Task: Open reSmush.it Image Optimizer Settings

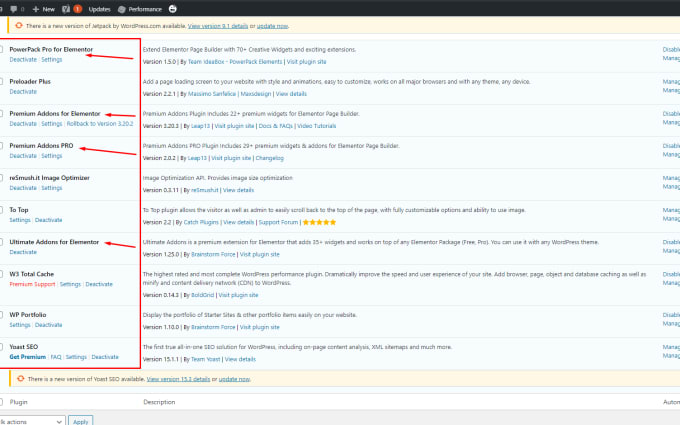Action: (x=52, y=188)
